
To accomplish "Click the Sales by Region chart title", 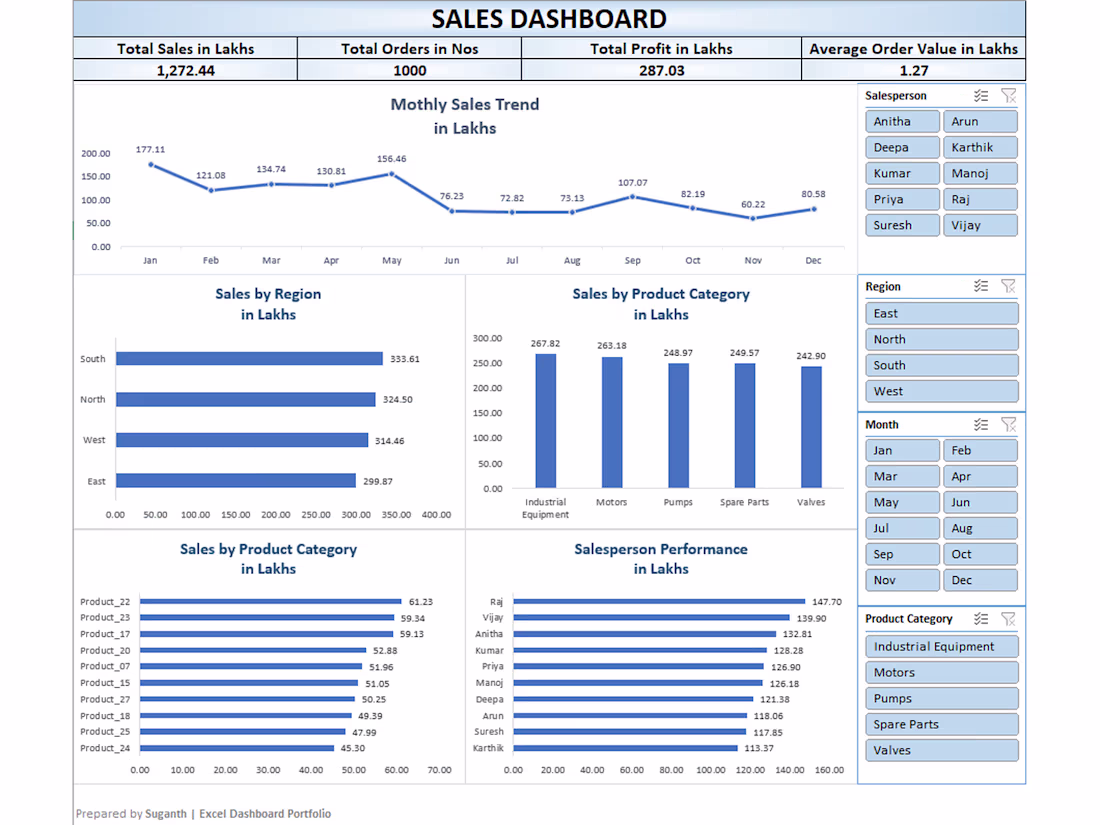I will (268, 304).
